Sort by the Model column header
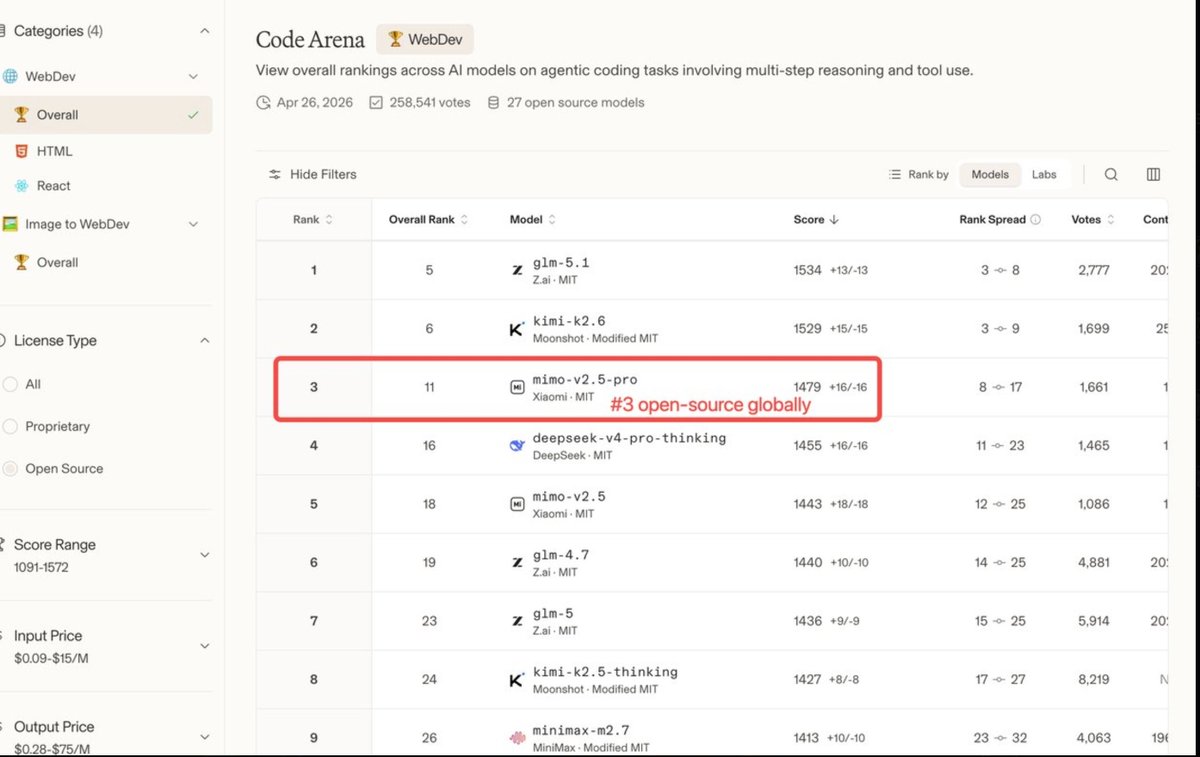Screen dimensions: 1200x757 pos(533,220)
